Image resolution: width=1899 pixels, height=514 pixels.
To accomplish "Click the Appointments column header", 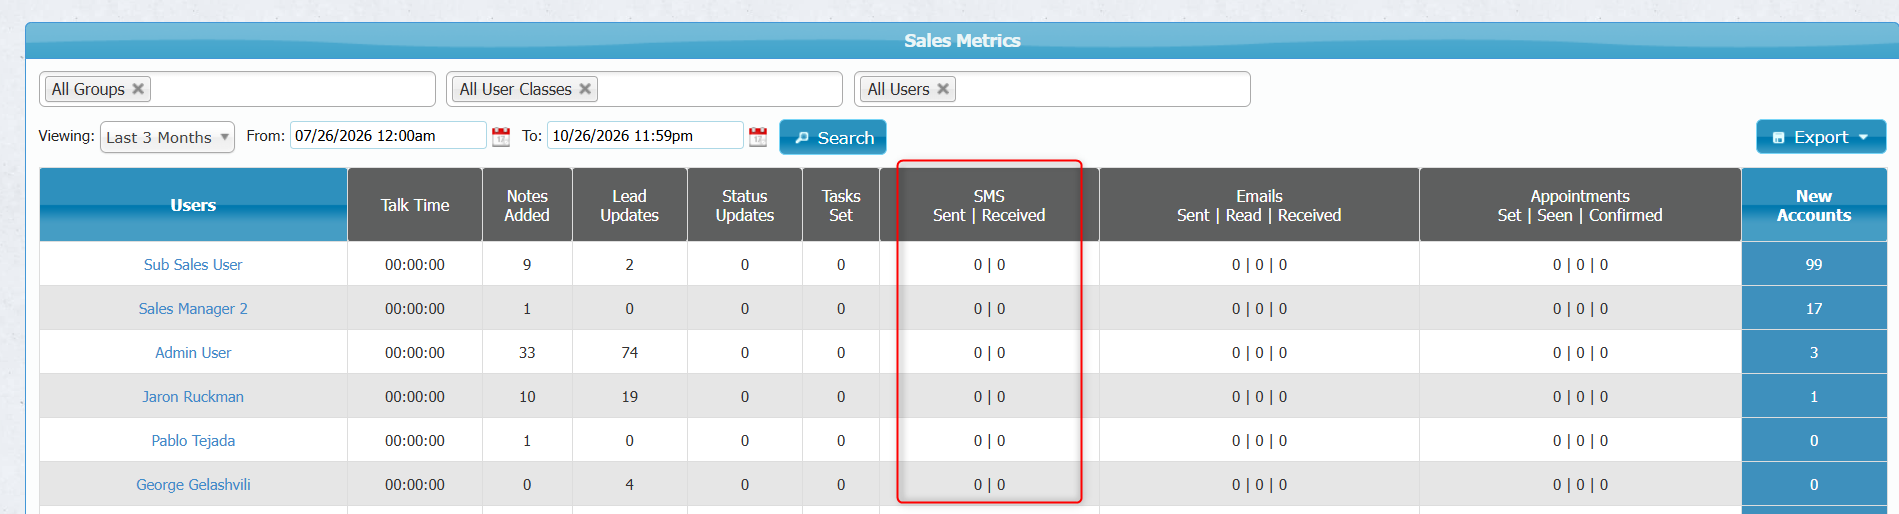I will 1580,205.
